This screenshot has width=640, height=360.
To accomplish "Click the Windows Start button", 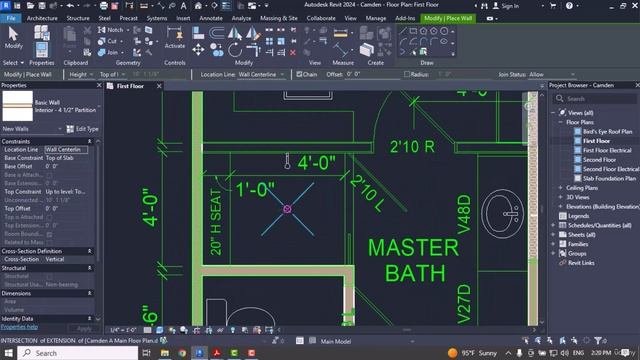I will coord(8,353).
